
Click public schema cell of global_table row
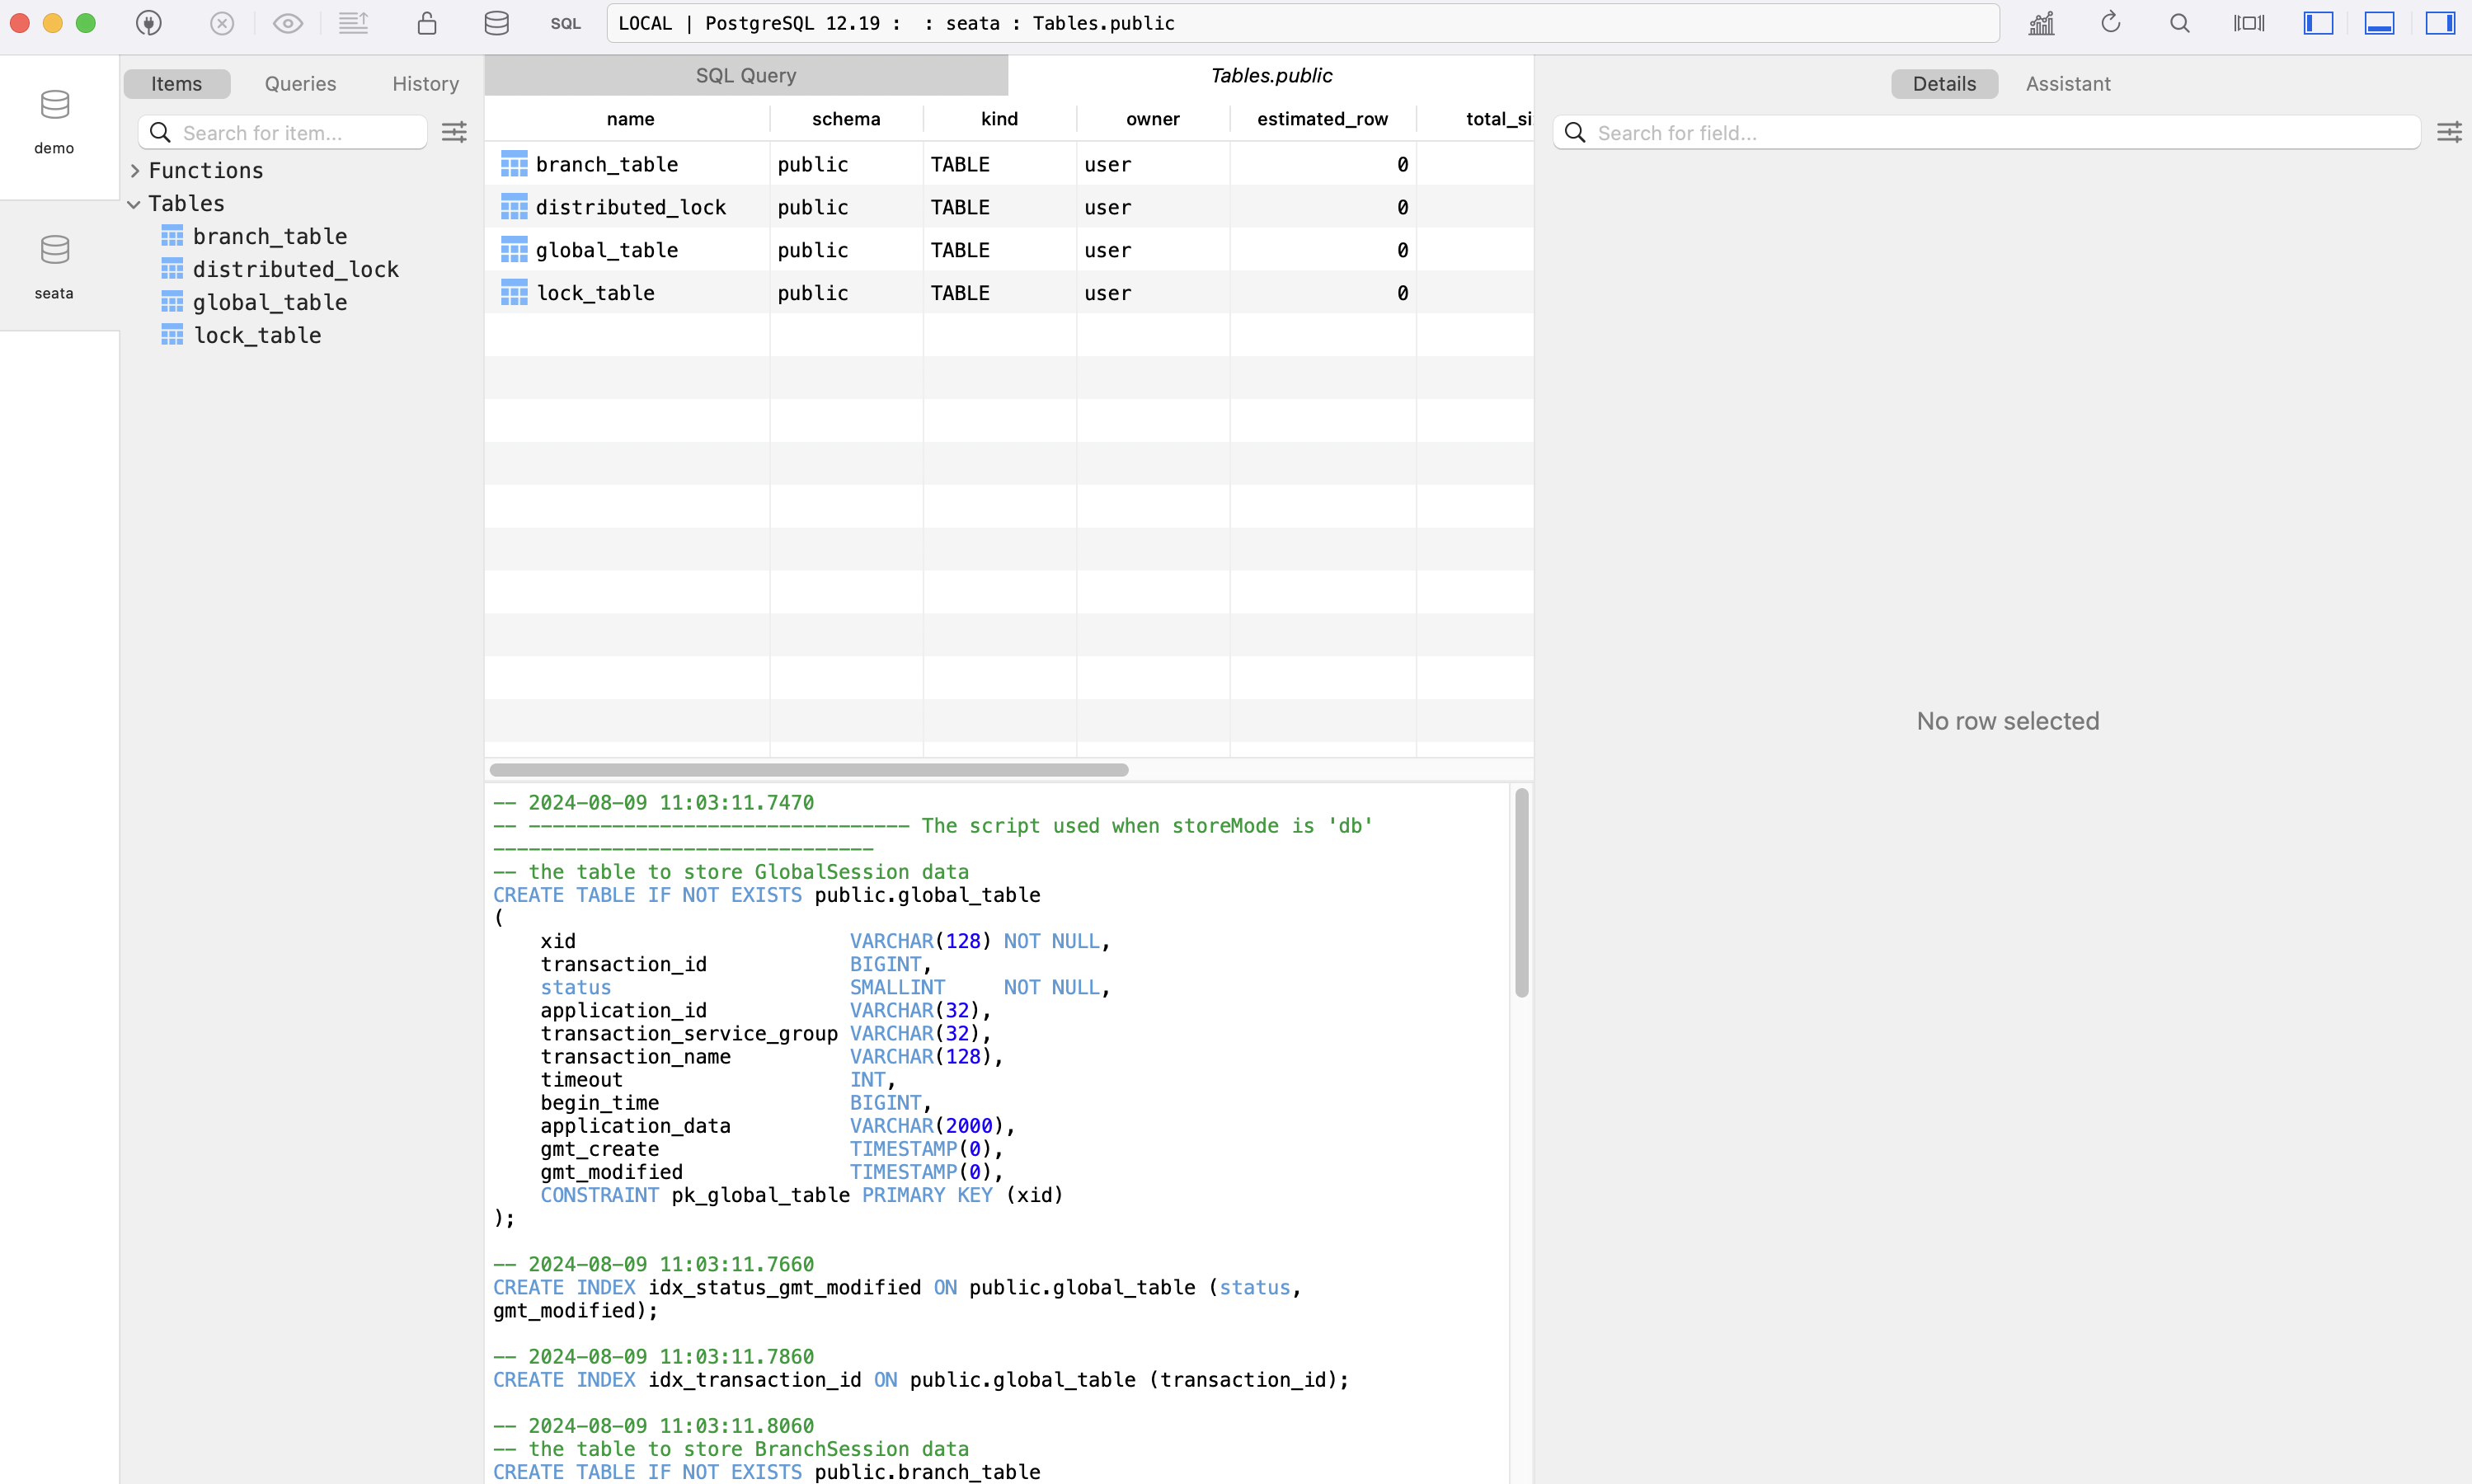click(x=846, y=250)
